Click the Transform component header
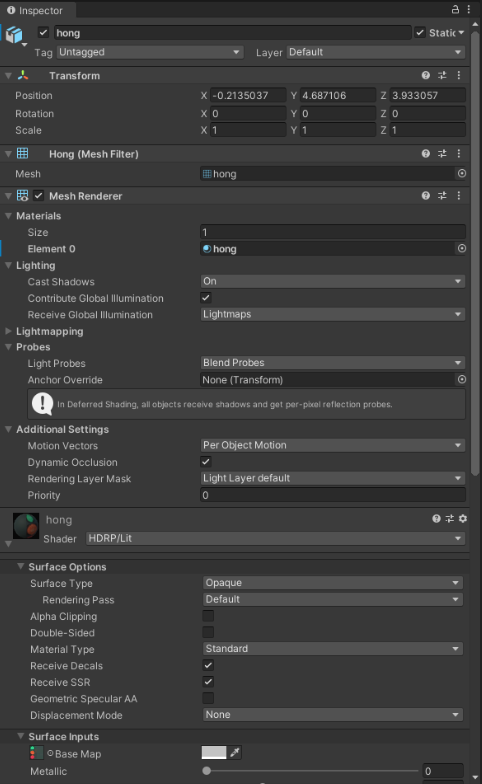482x784 pixels. coord(235,75)
